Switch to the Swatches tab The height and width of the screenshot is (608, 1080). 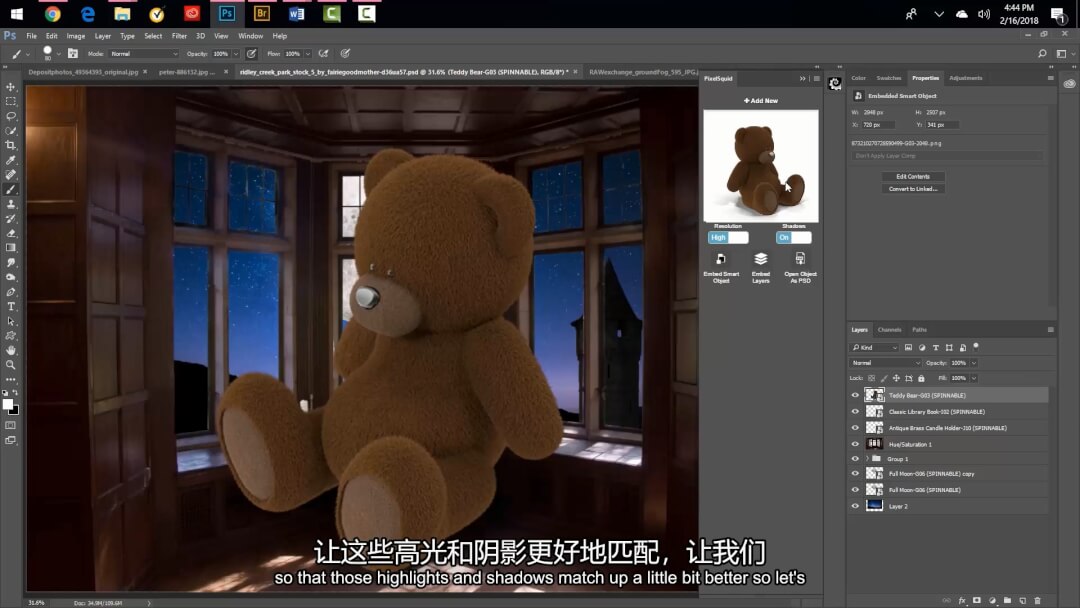tap(889, 78)
